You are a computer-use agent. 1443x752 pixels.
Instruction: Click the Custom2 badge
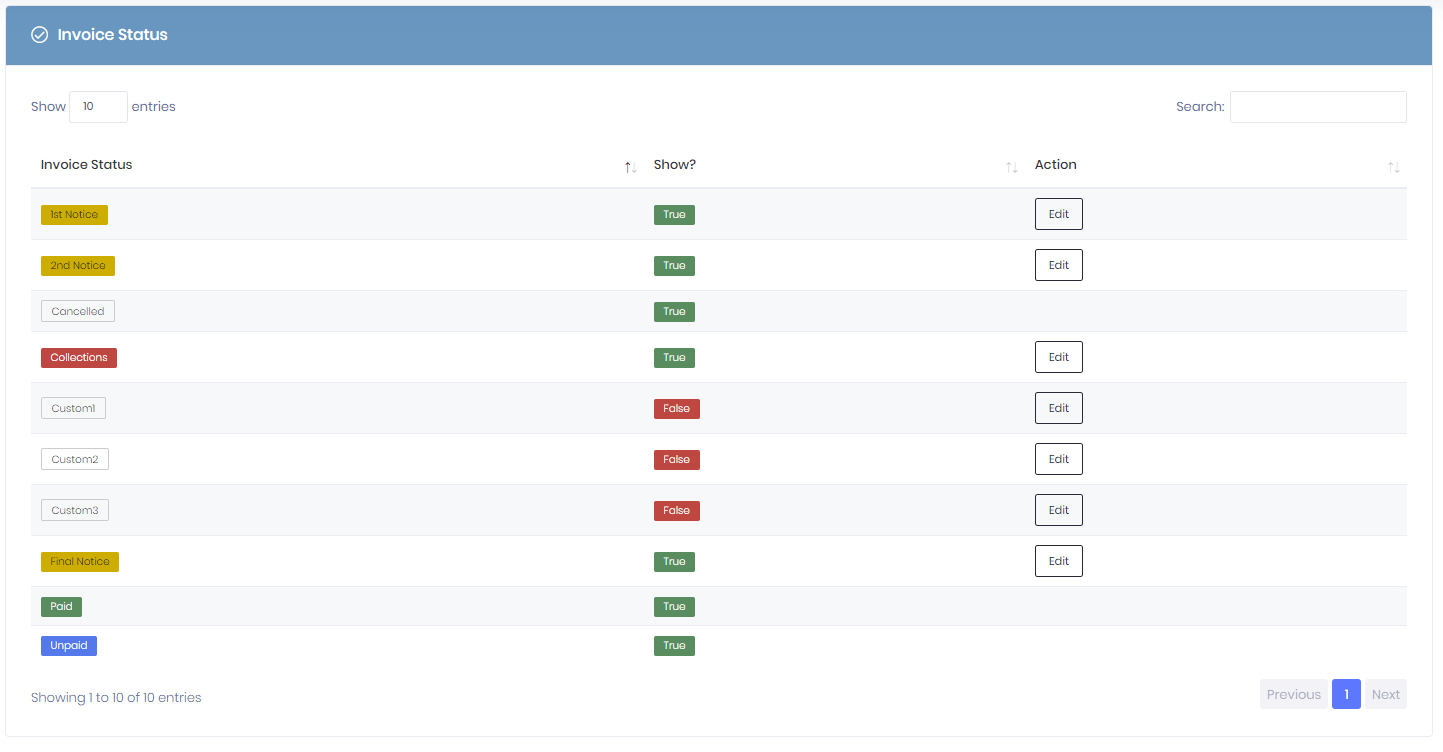(75, 460)
